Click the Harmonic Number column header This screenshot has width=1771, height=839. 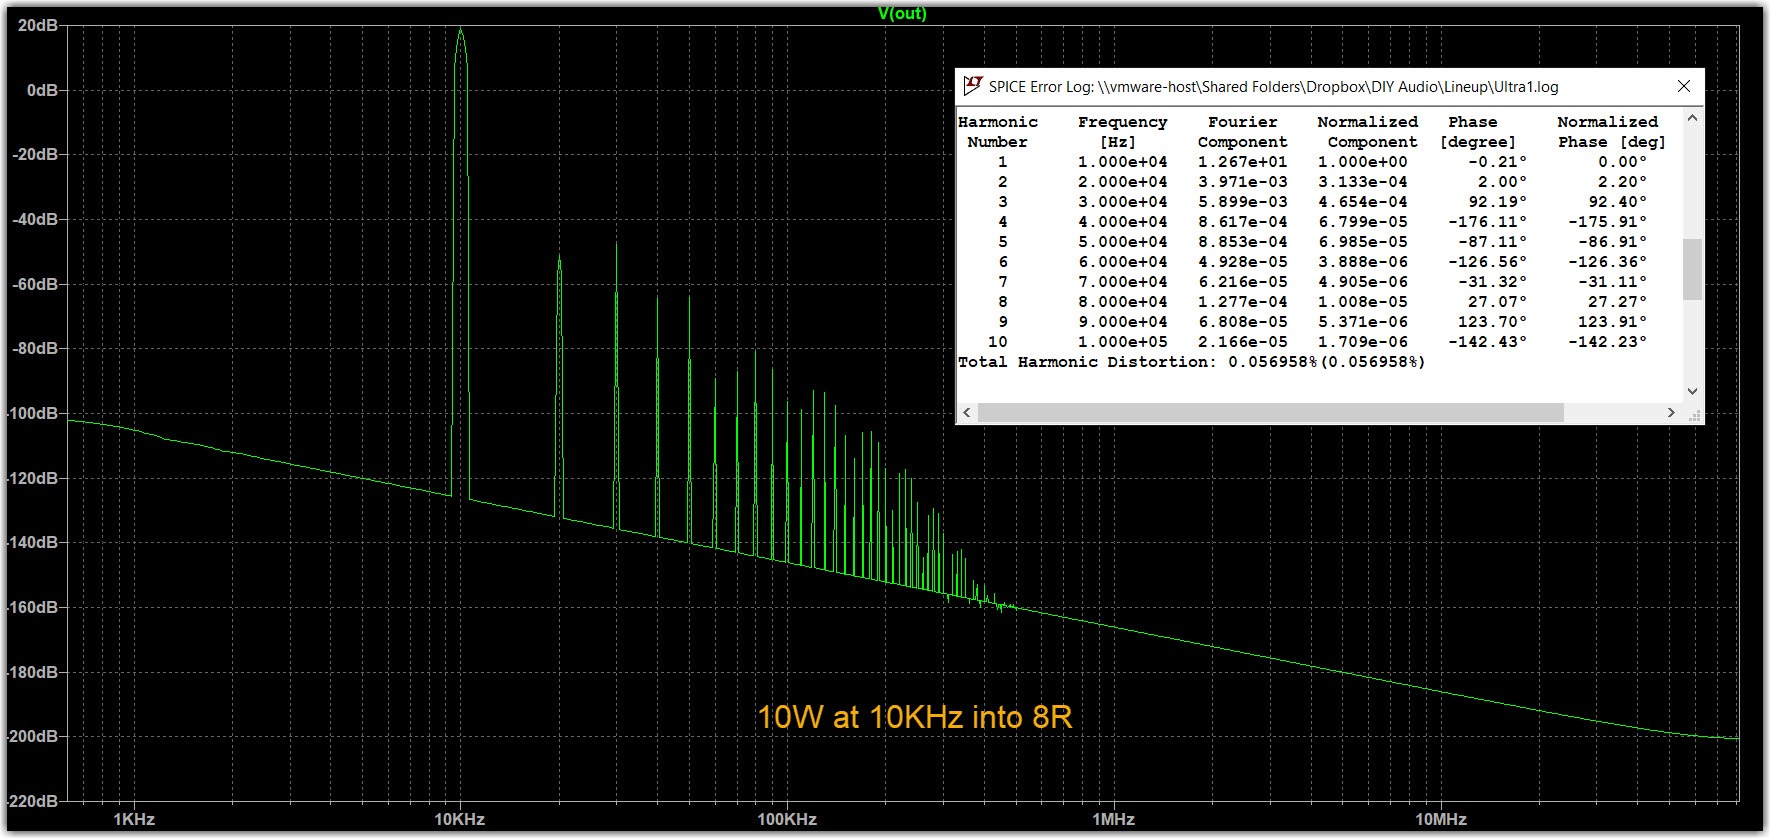(998, 132)
